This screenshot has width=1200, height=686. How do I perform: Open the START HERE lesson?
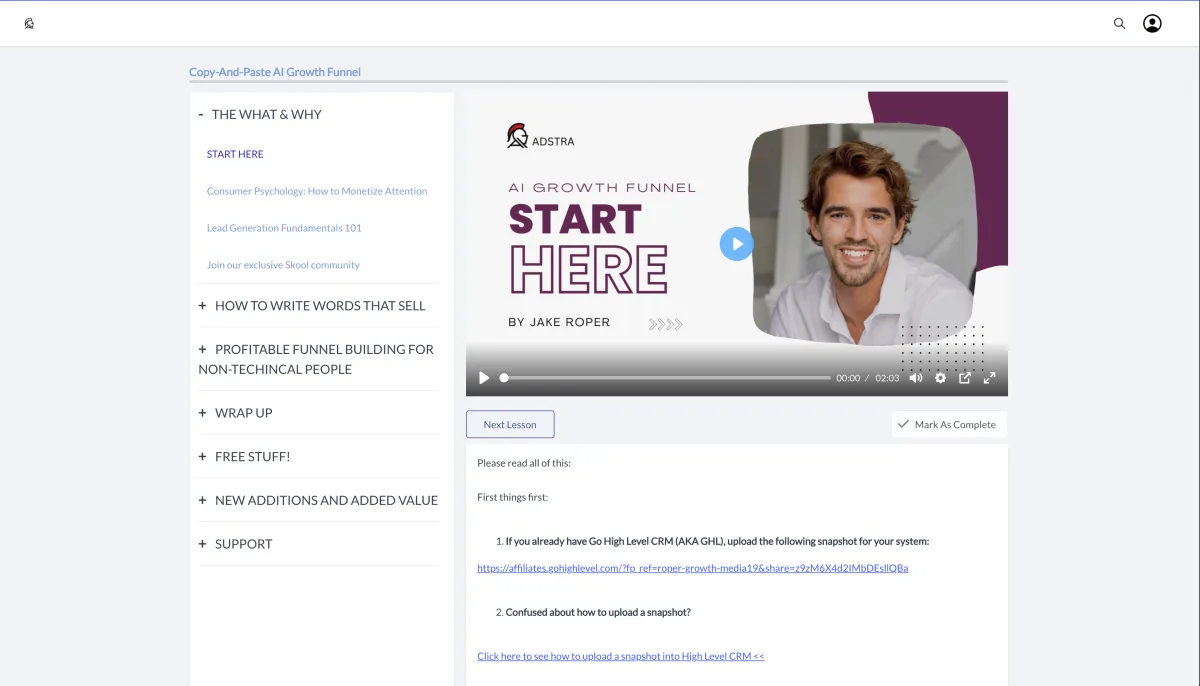[x=235, y=154]
